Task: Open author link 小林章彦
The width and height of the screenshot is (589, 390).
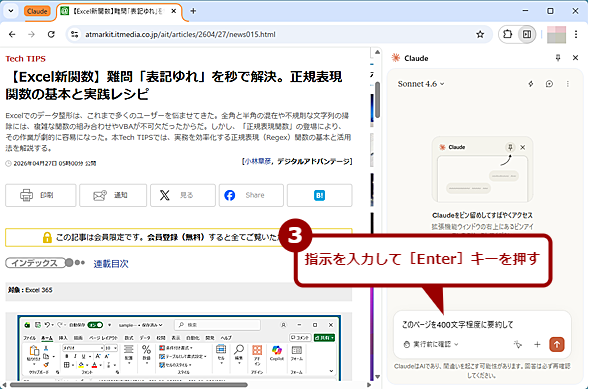Action: pos(257,162)
